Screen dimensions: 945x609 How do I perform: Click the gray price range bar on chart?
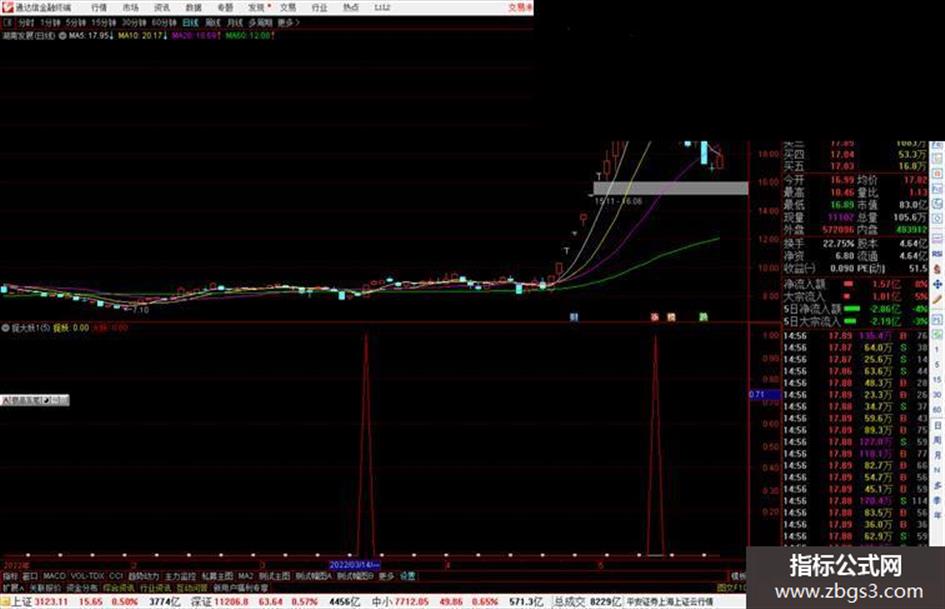click(x=671, y=188)
